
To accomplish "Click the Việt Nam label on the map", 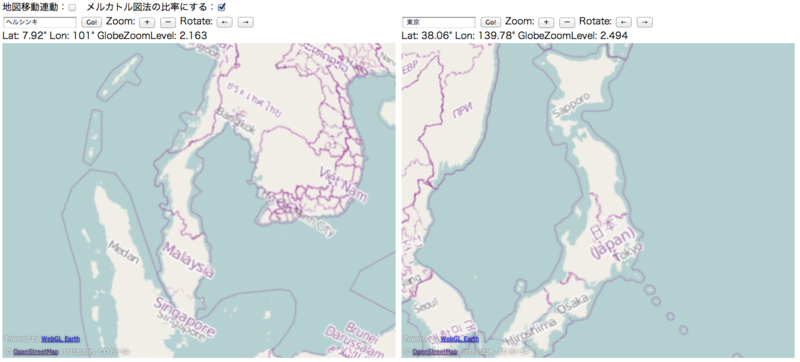I will coord(343,184).
